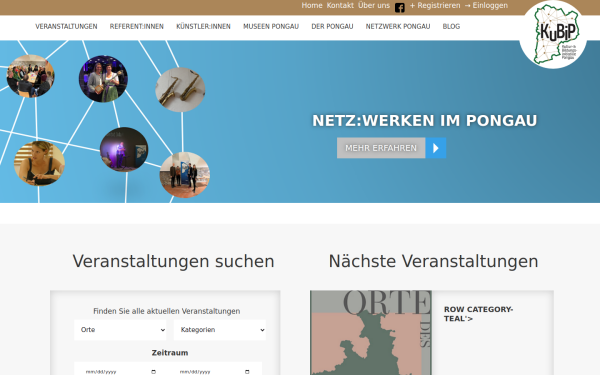The width and height of the screenshot is (600, 375).
Task: Click the 'Veranstaltungen suchen' heading
Action: pyautogui.click(x=173, y=261)
